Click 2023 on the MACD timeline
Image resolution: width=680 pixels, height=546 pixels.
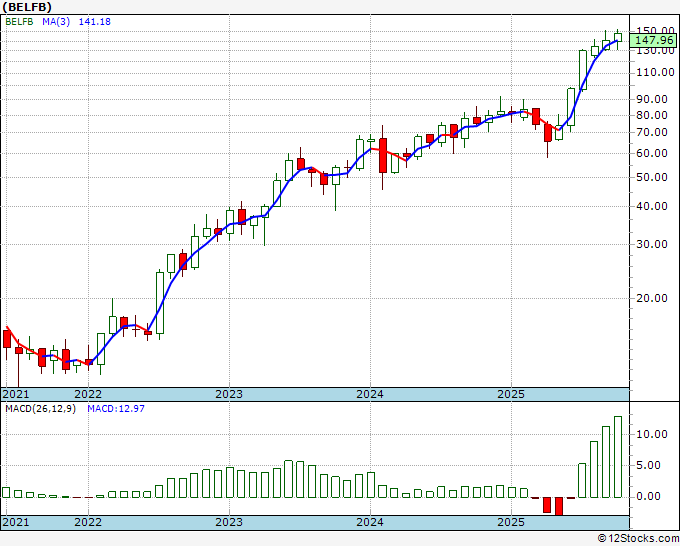tap(229, 522)
